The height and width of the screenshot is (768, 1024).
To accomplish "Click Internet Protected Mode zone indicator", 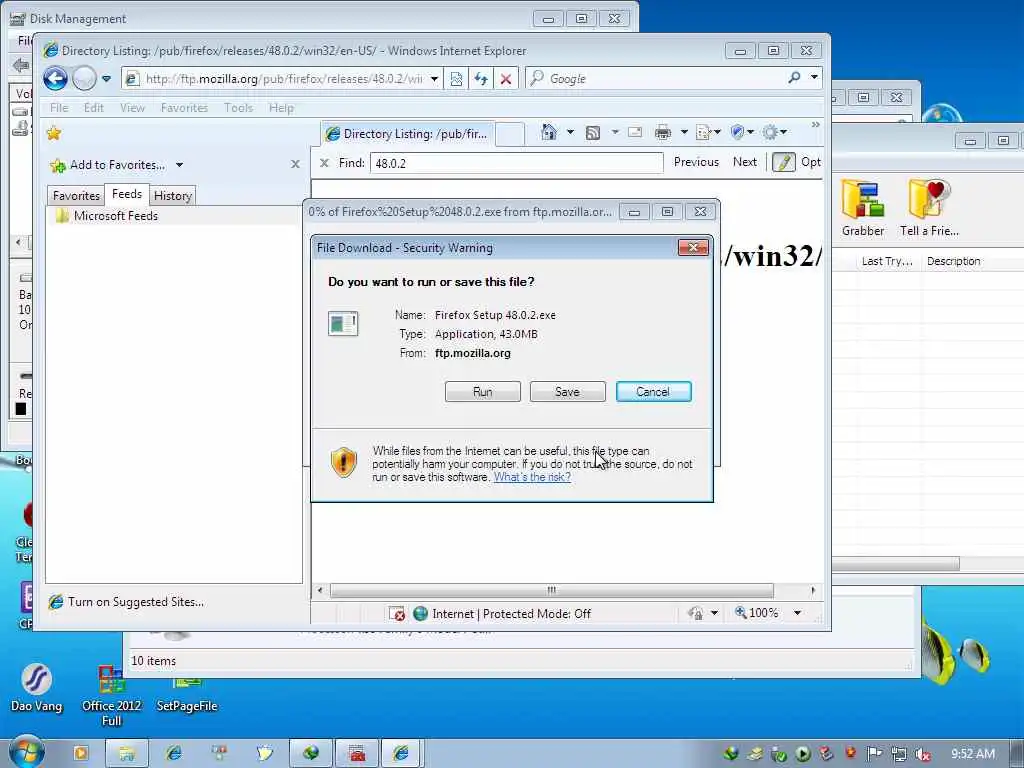I will click(x=502, y=614).
